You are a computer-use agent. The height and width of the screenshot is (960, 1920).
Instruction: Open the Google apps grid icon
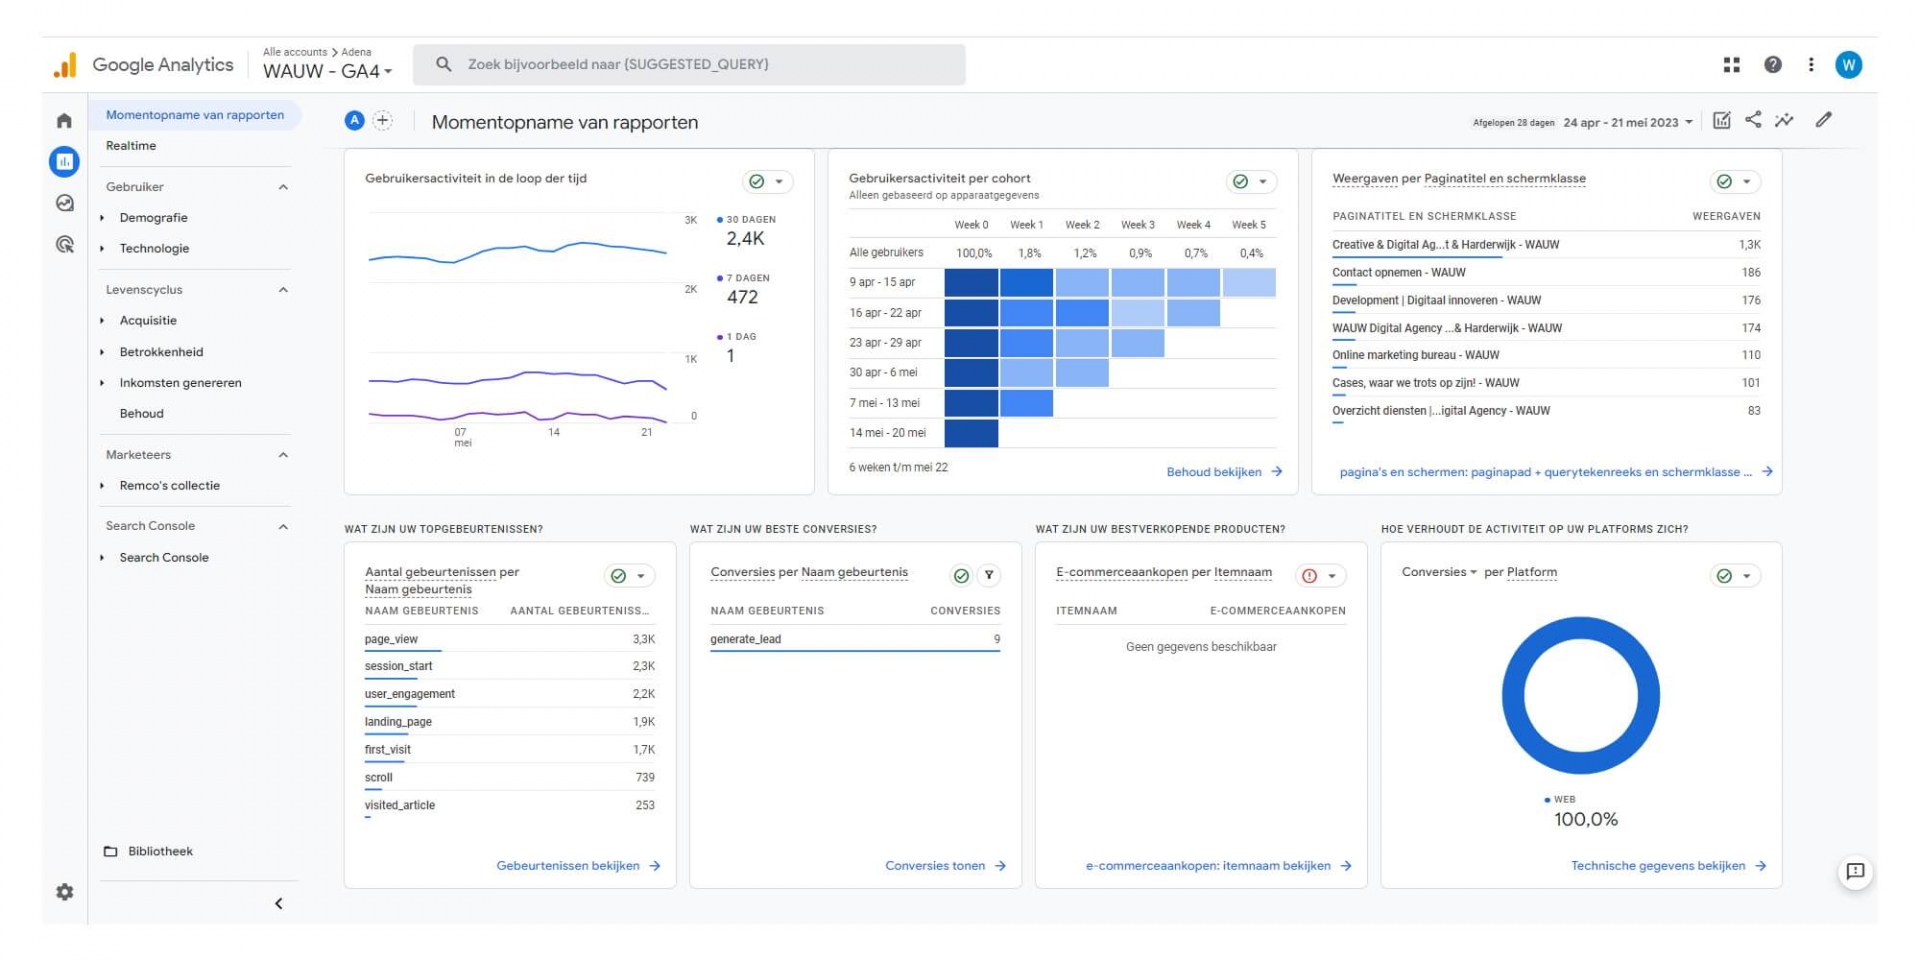tap(1732, 65)
